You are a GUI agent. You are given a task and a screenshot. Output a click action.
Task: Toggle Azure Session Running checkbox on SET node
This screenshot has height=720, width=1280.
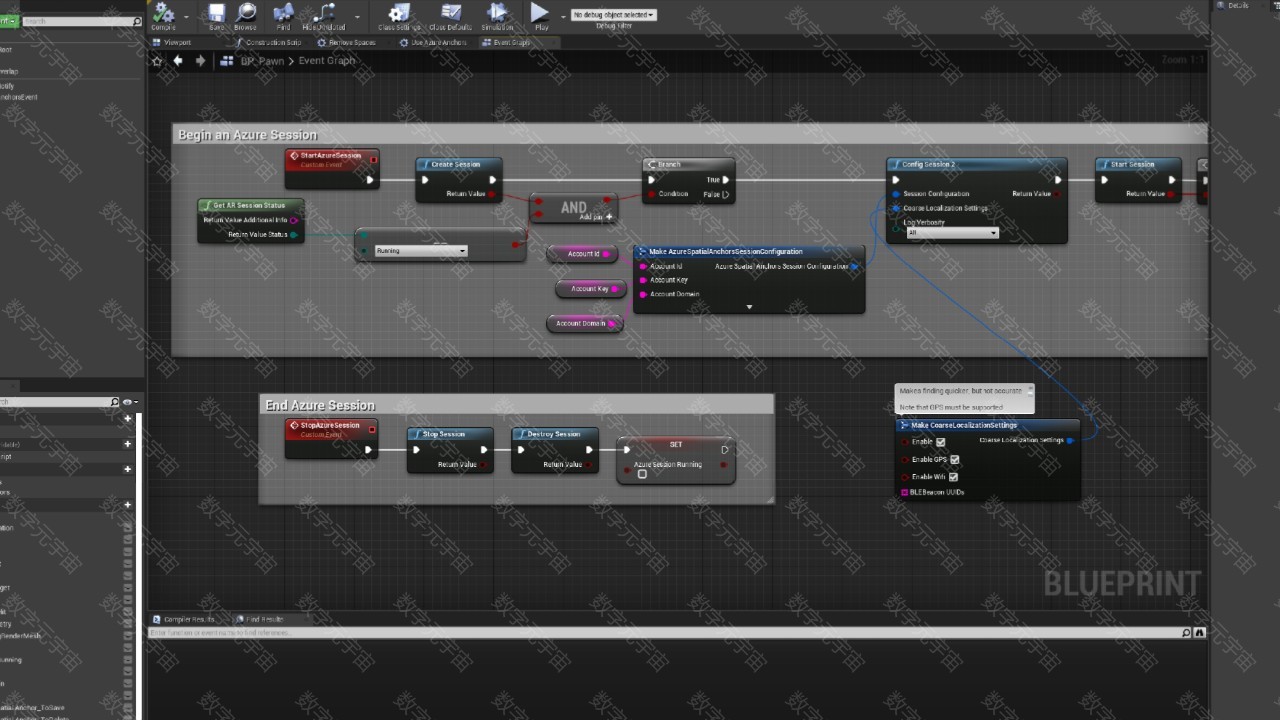pos(642,474)
